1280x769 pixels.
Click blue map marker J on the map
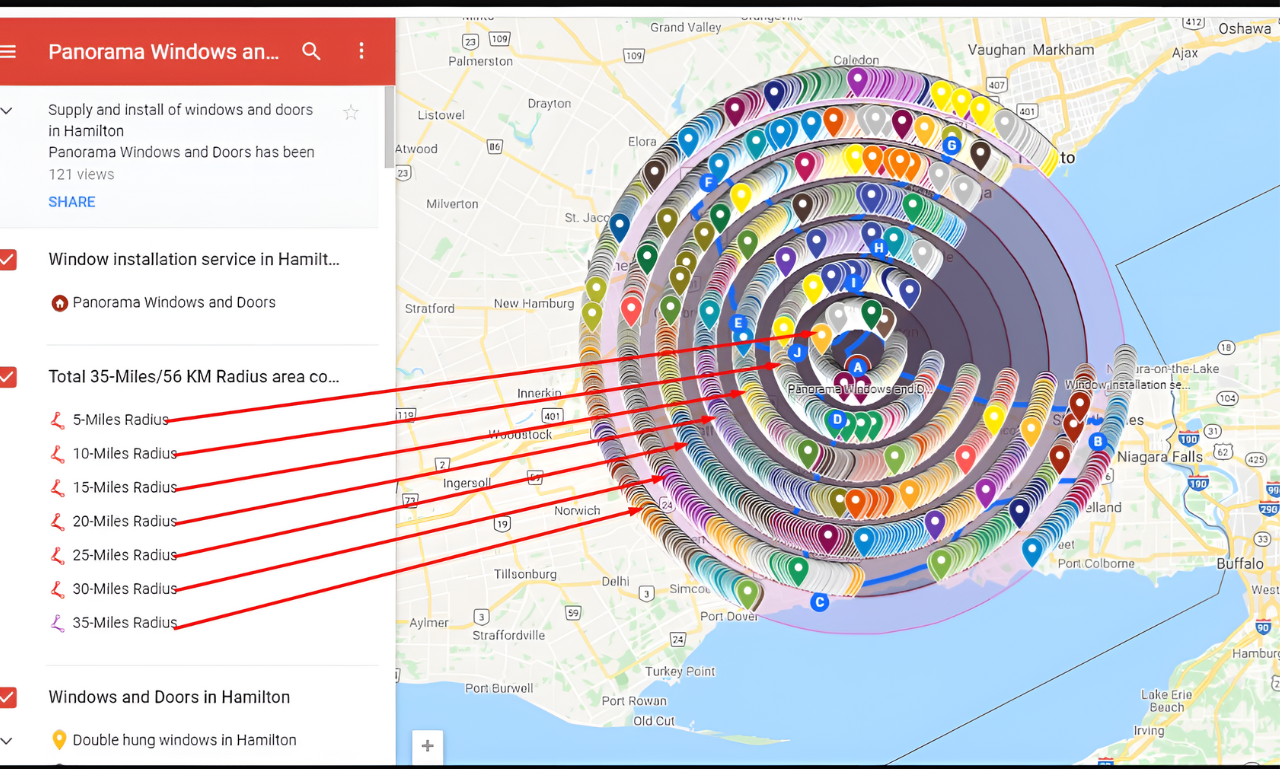pyautogui.click(x=797, y=352)
